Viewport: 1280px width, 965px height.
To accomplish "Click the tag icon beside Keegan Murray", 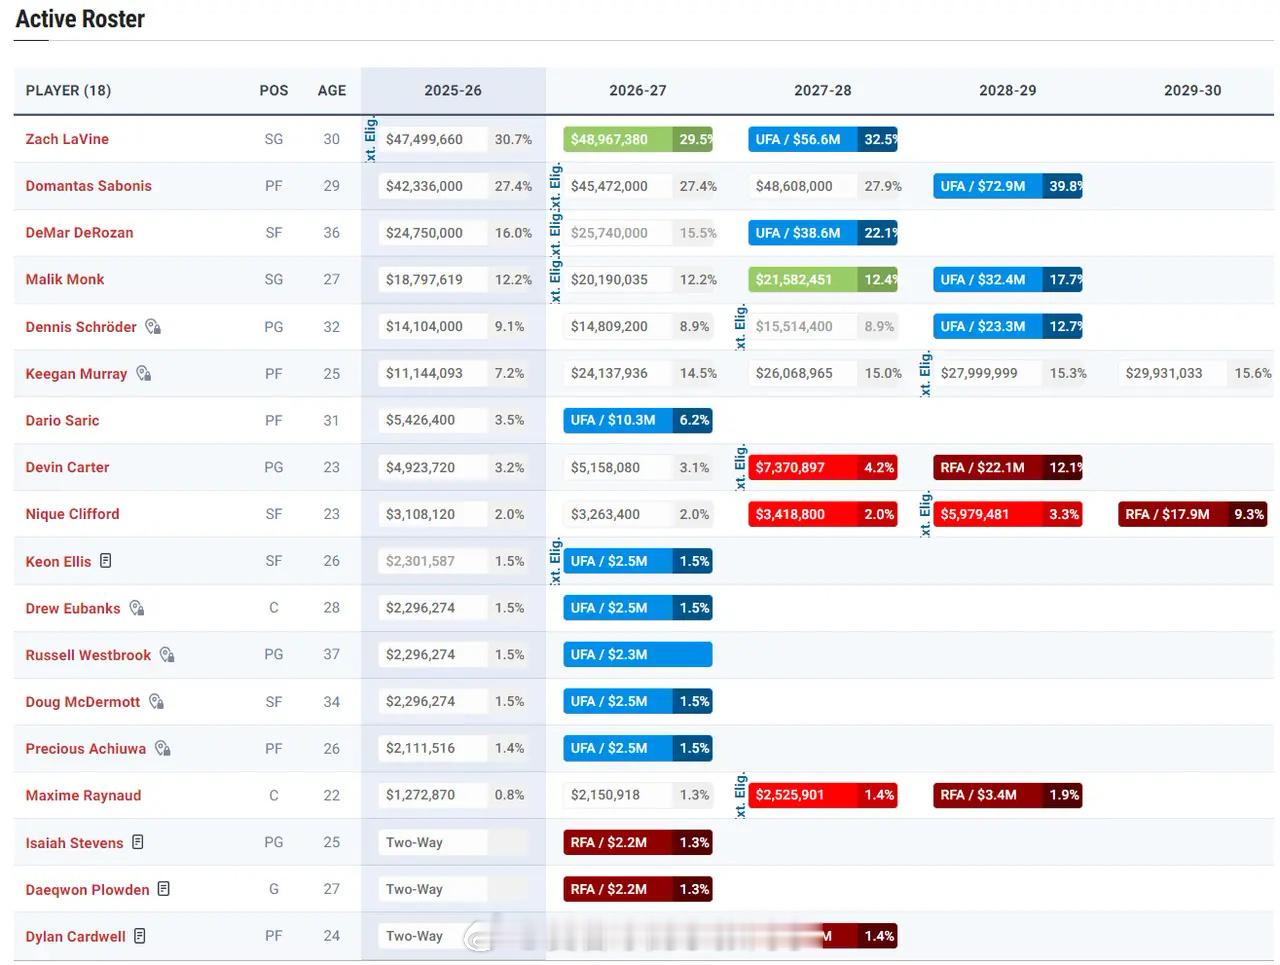I will tap(144, 373).
